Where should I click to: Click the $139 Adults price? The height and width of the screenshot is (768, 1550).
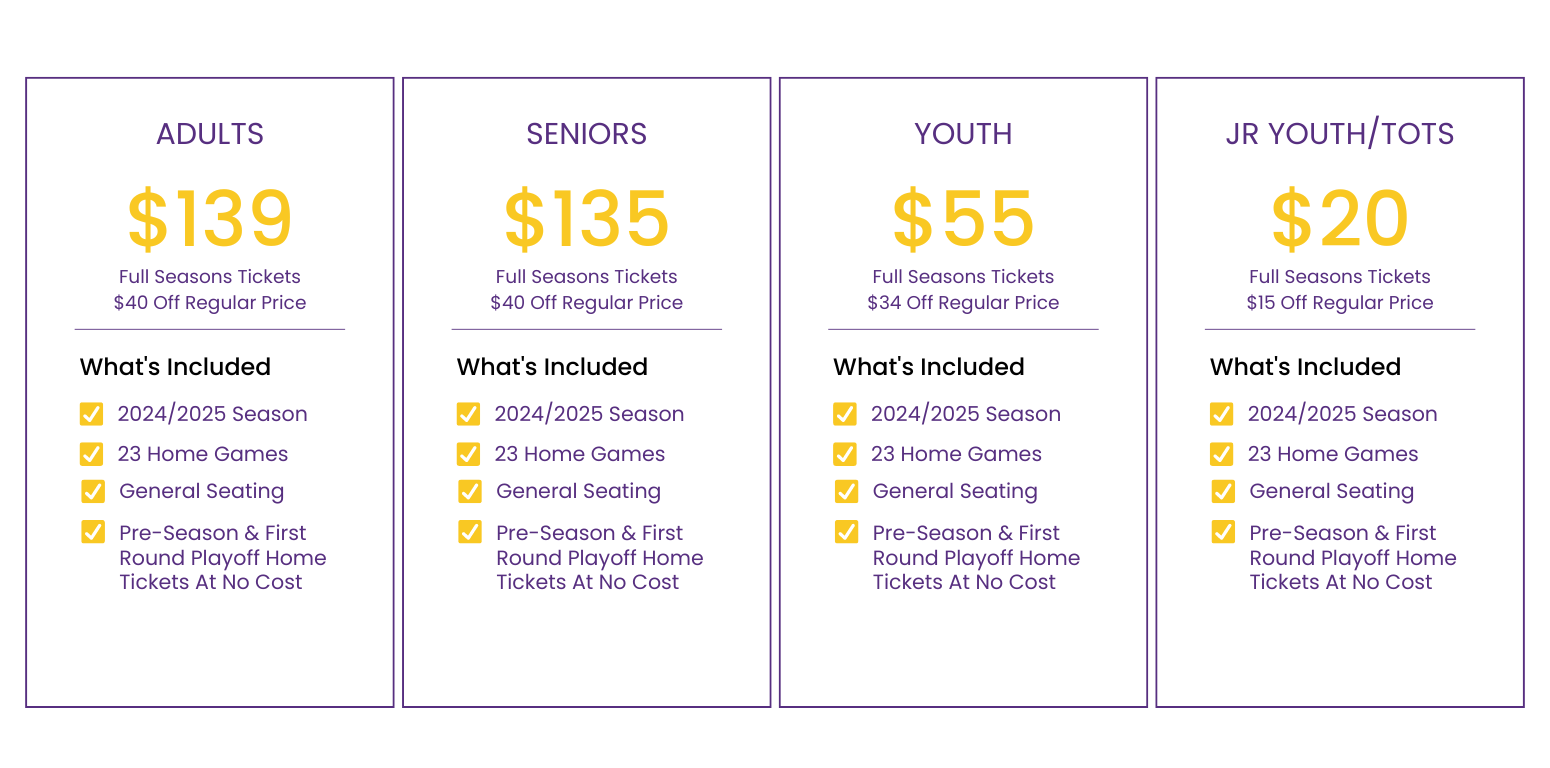coord(210,219)
